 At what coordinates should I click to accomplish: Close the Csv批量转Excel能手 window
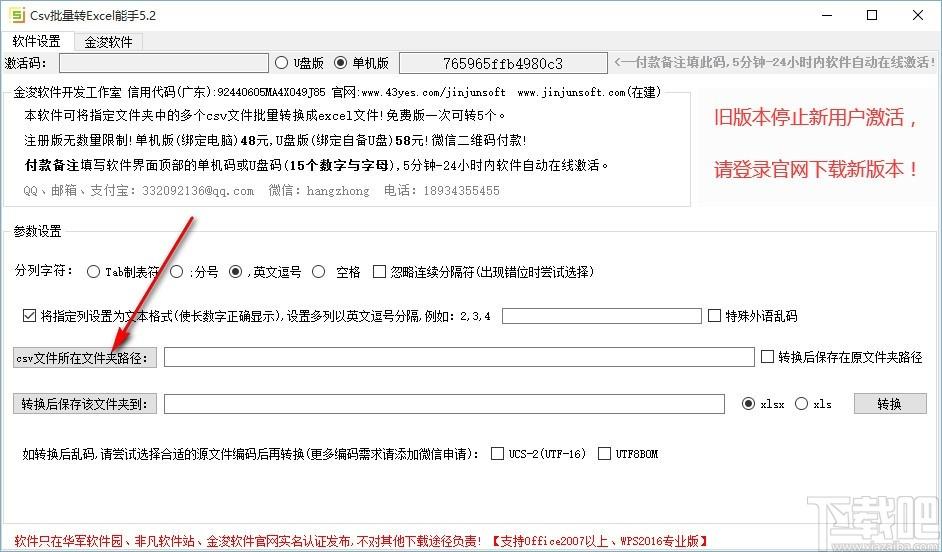click(918, 15)
